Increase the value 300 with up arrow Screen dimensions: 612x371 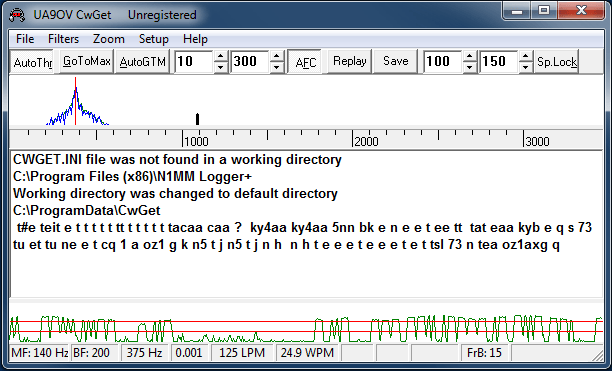point(277,56)
